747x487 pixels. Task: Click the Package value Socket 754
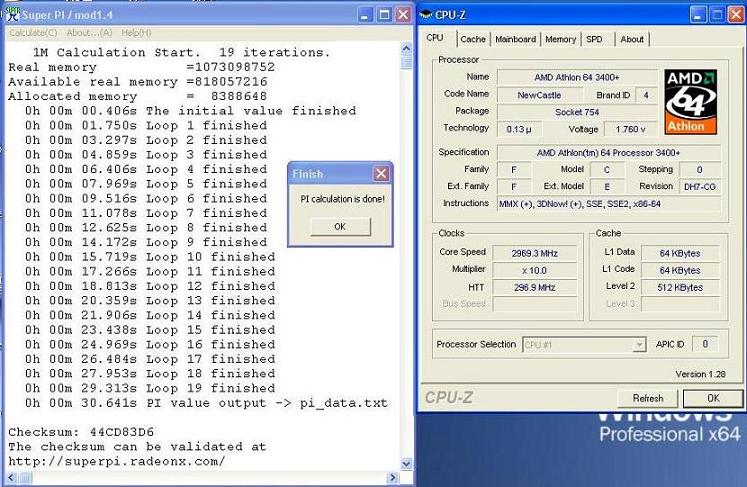click(576, 112)
